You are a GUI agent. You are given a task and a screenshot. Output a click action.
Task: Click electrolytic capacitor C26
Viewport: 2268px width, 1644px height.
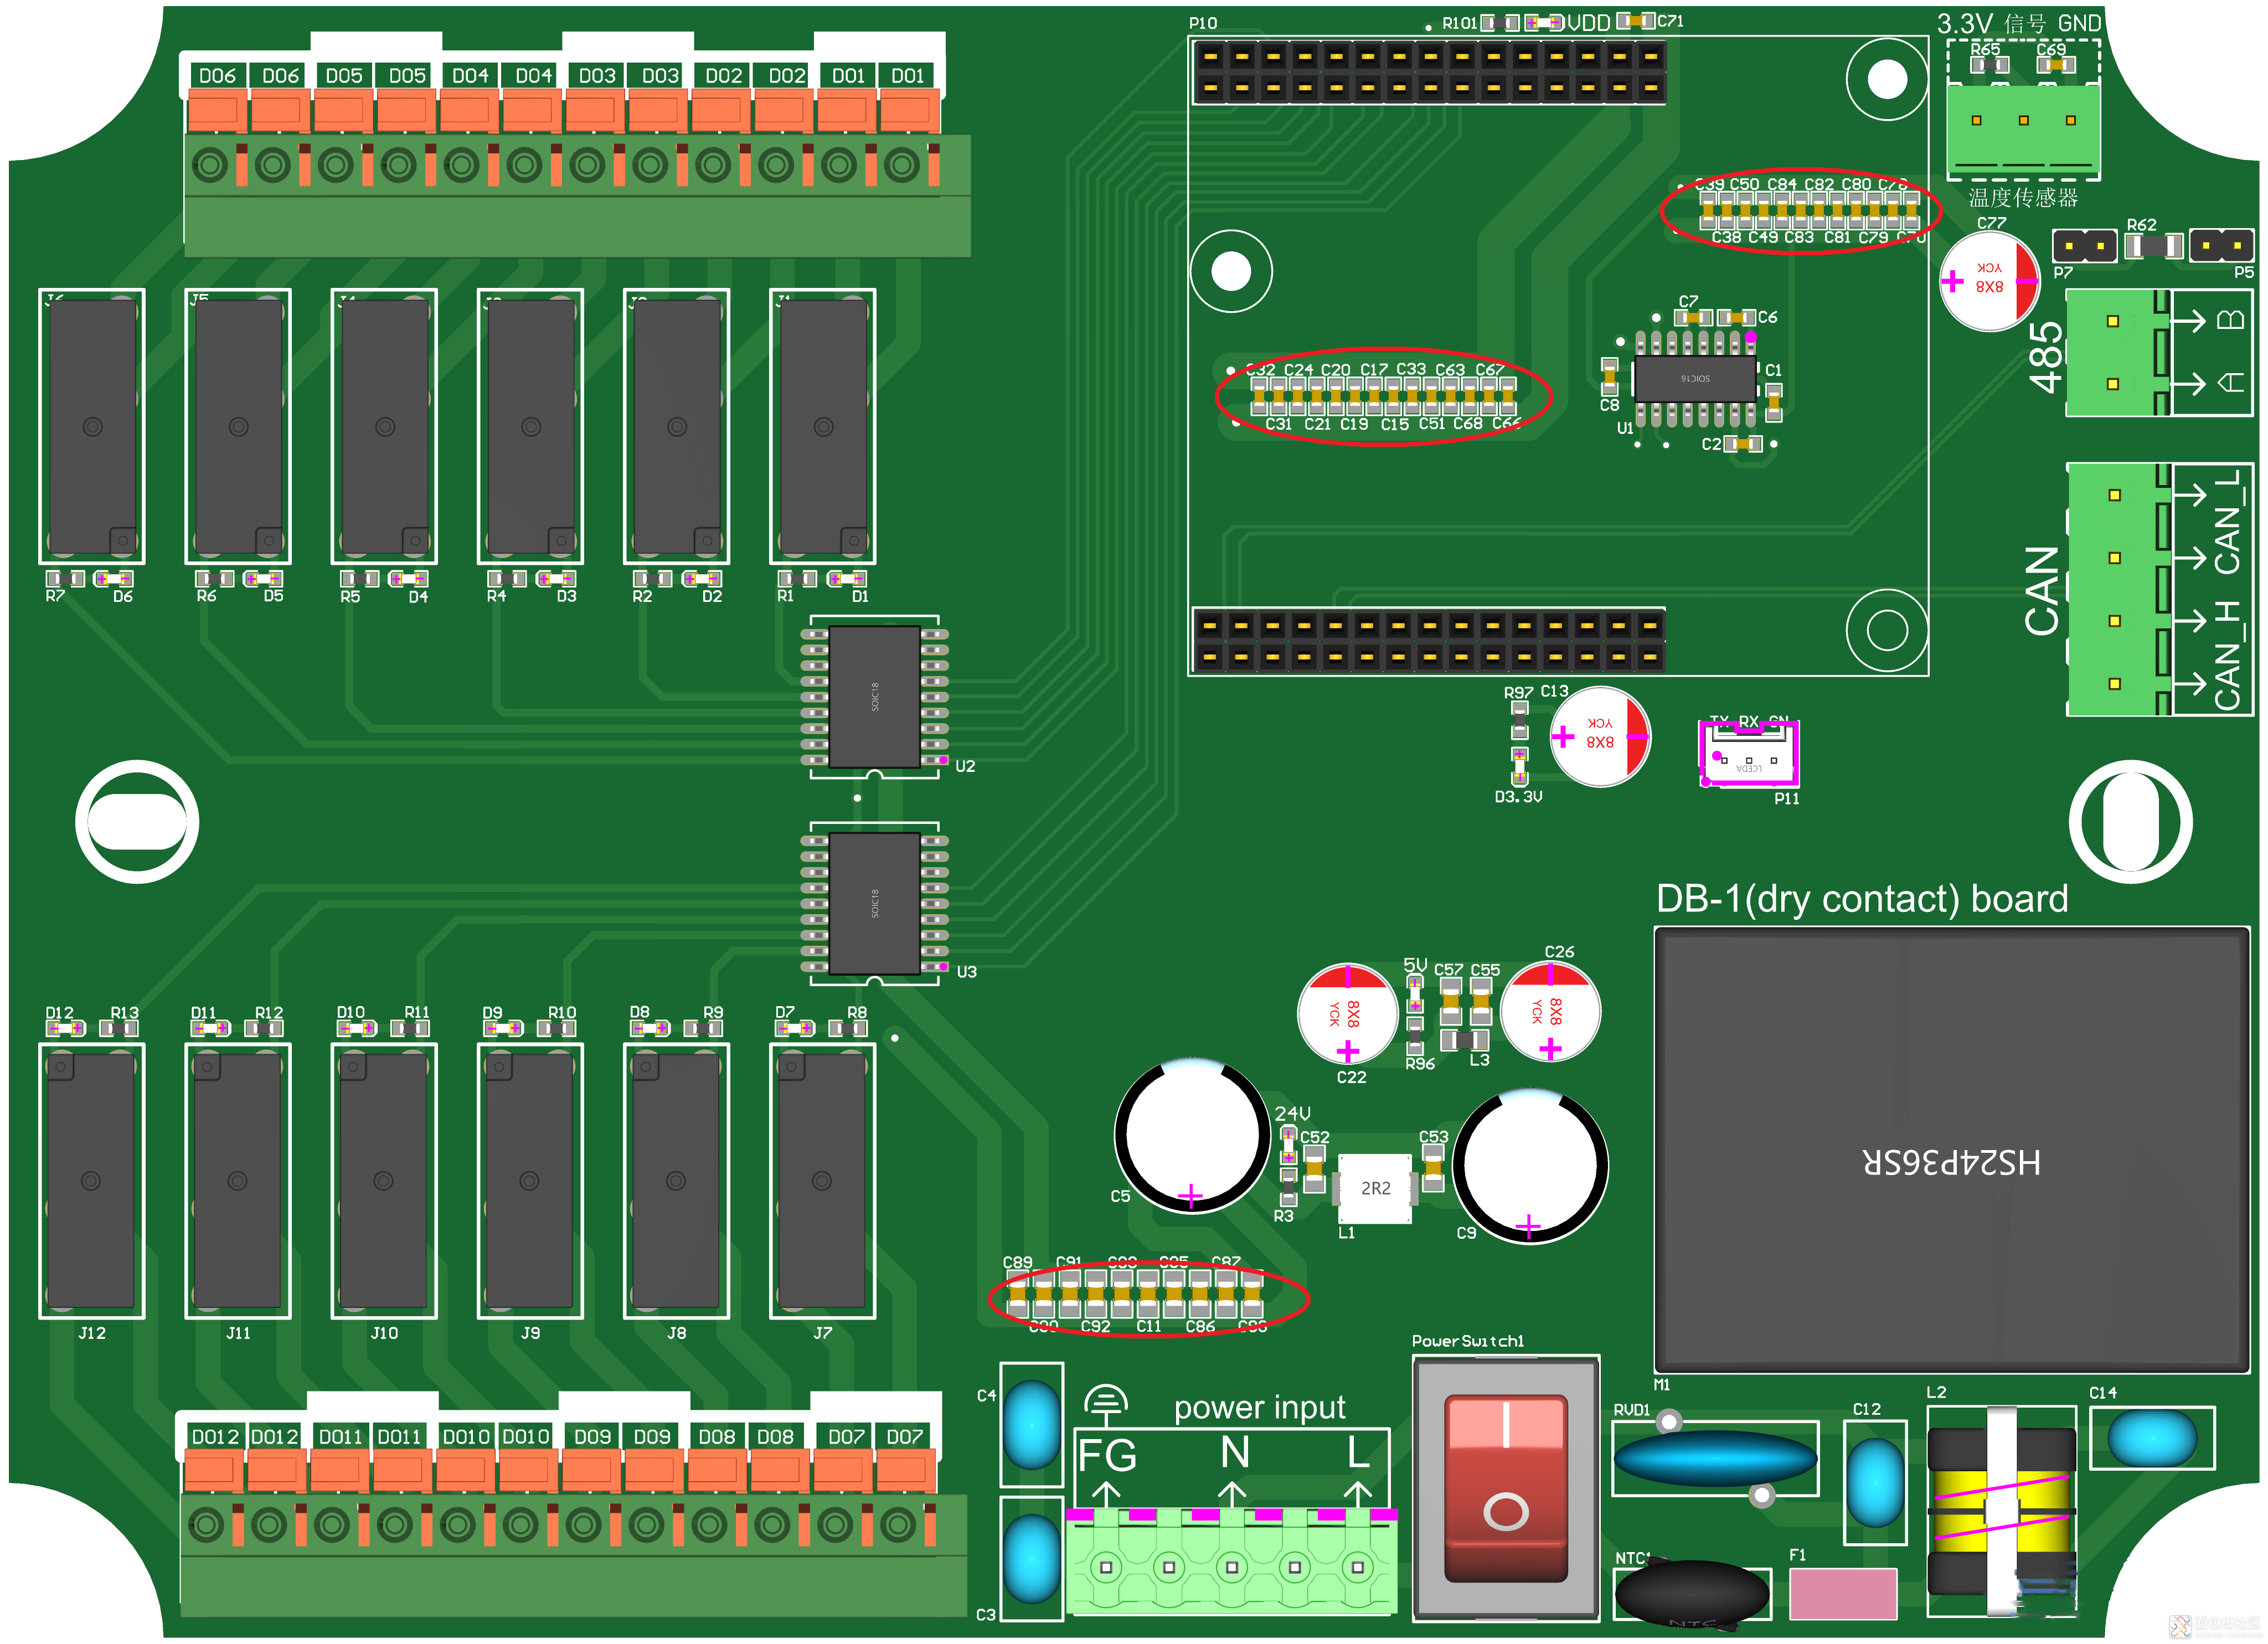point(1550,1011)
